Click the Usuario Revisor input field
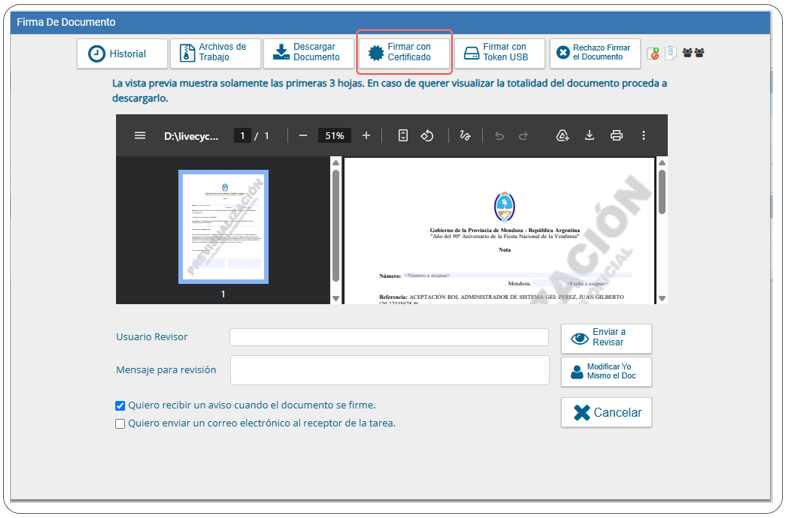 pos(389,337)
